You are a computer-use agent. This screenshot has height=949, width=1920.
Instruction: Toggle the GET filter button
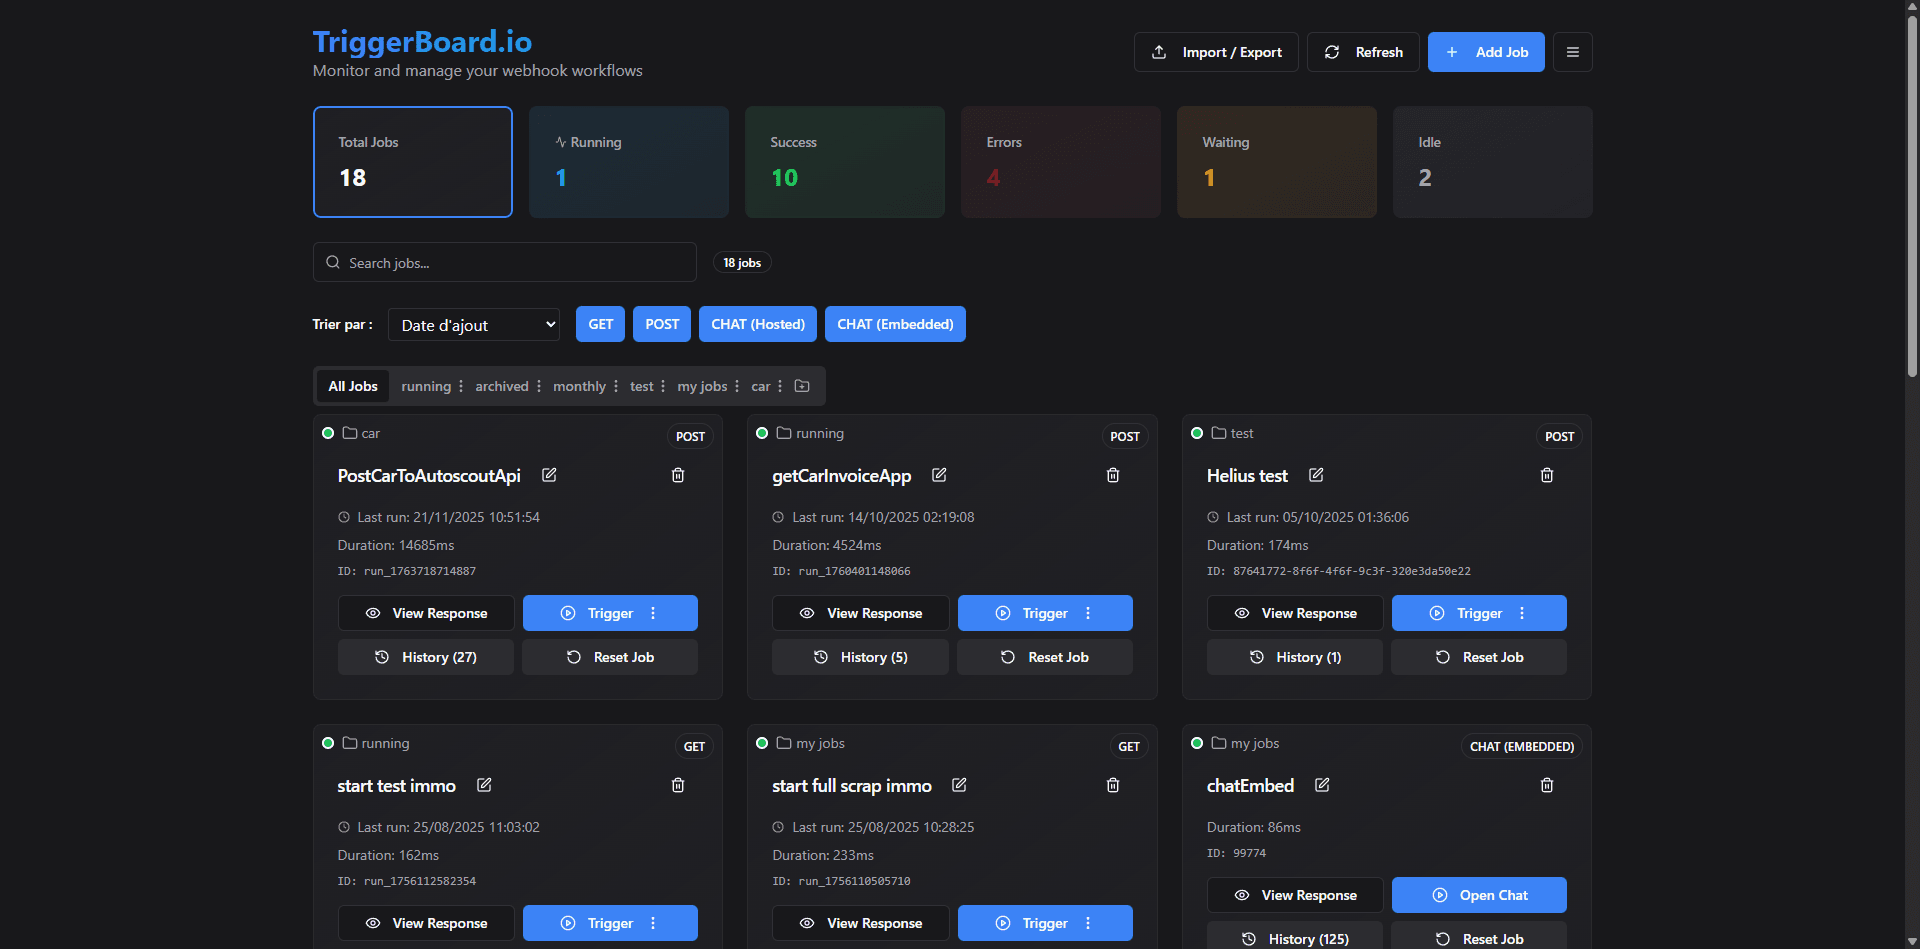click(600, 324)
